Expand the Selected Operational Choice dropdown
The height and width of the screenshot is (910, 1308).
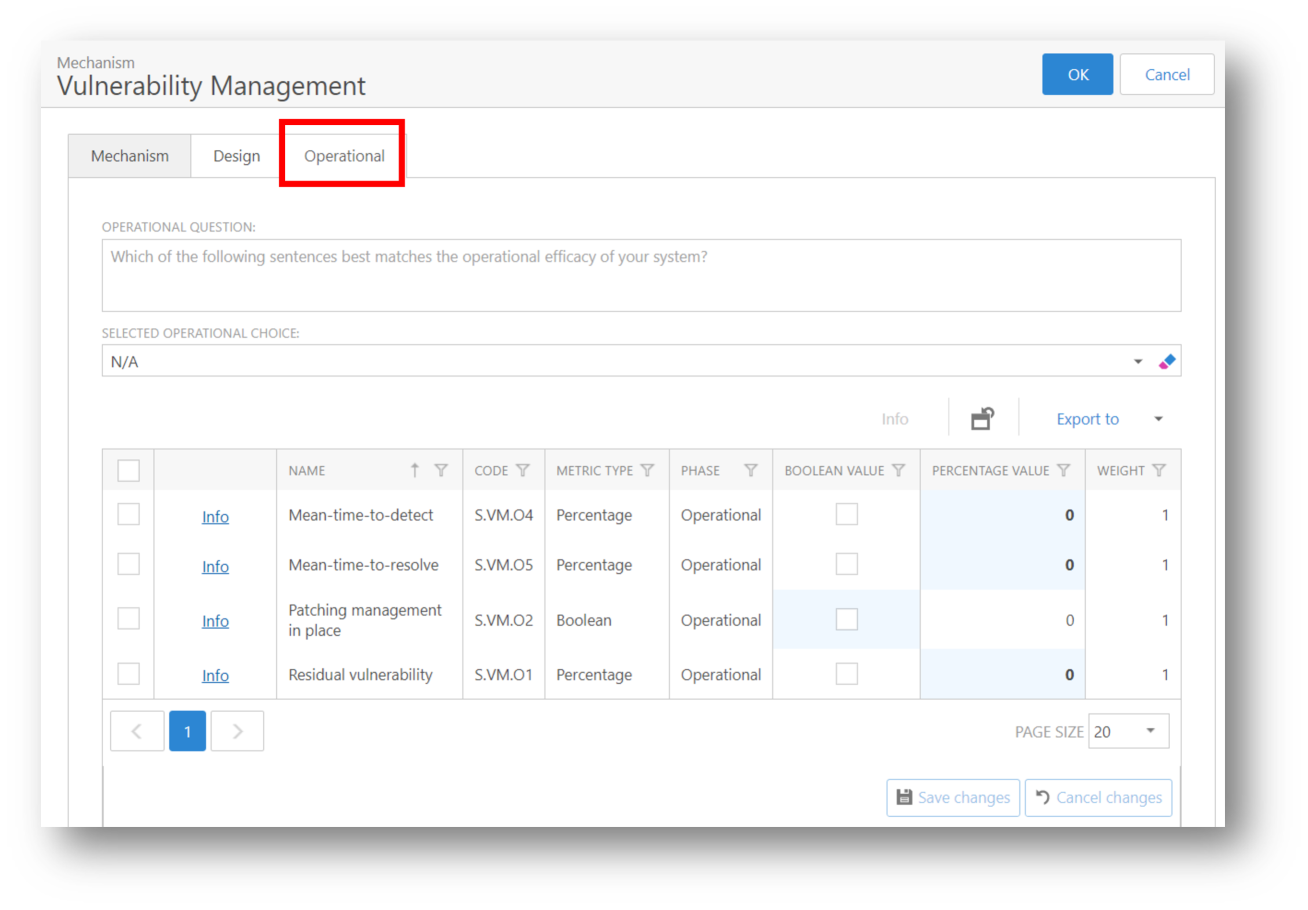(1138, 362)
